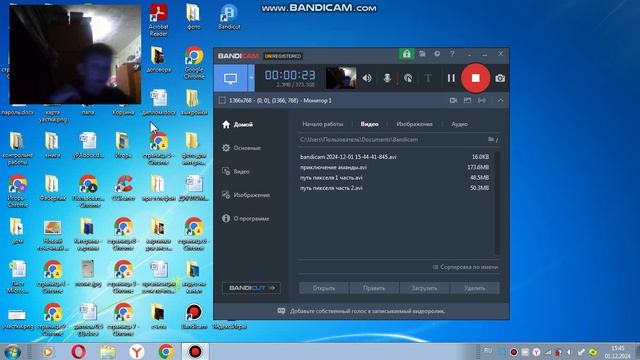
Task: Open Yandex Browser from the taskbar
Action: 137,351
